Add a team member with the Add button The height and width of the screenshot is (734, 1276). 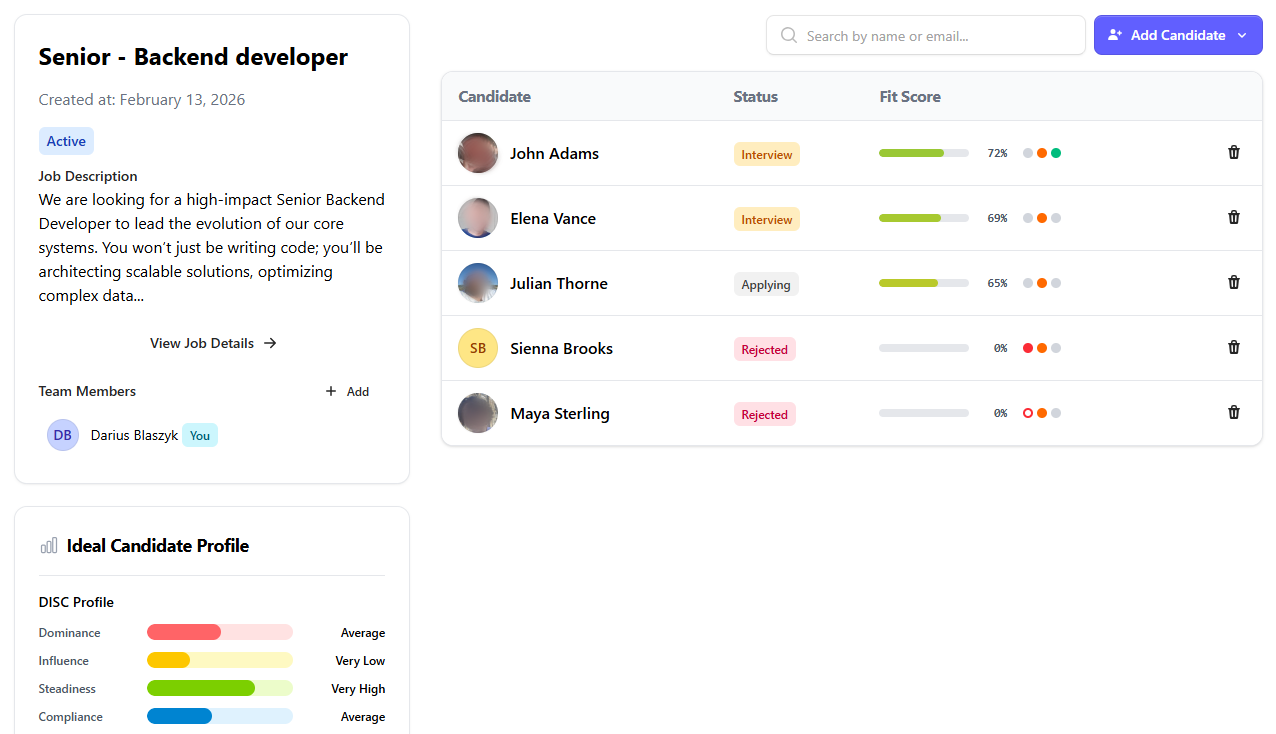[x=347, y=391]
